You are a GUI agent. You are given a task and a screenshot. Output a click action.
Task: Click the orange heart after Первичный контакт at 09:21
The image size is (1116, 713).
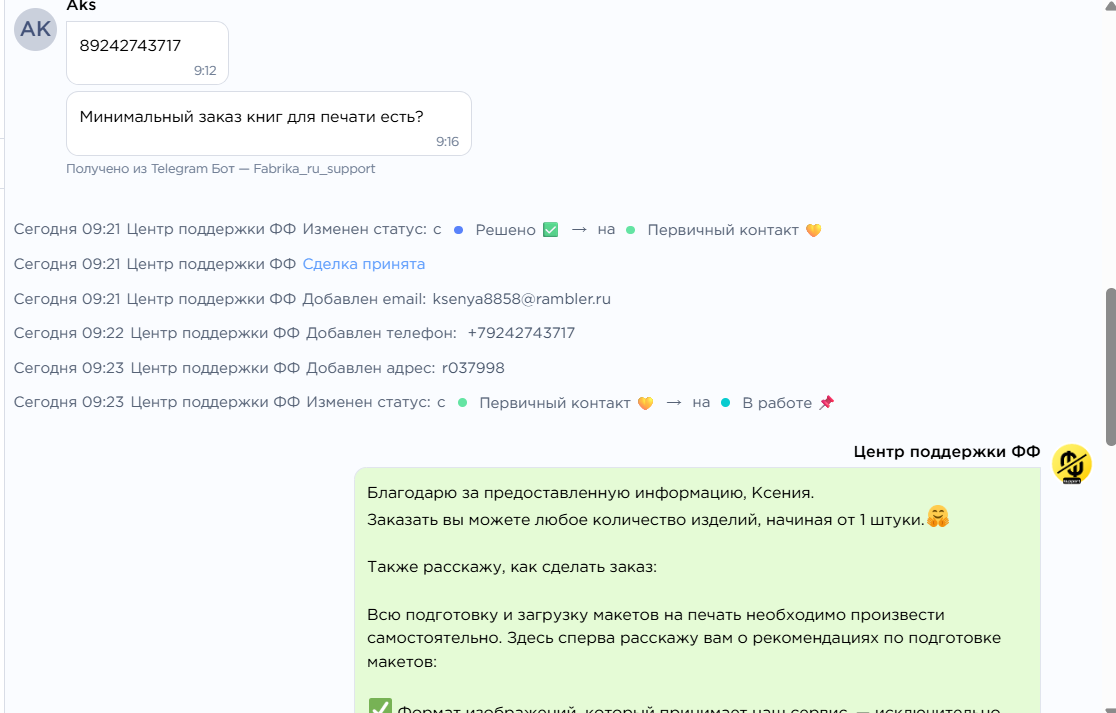[814, 230]
